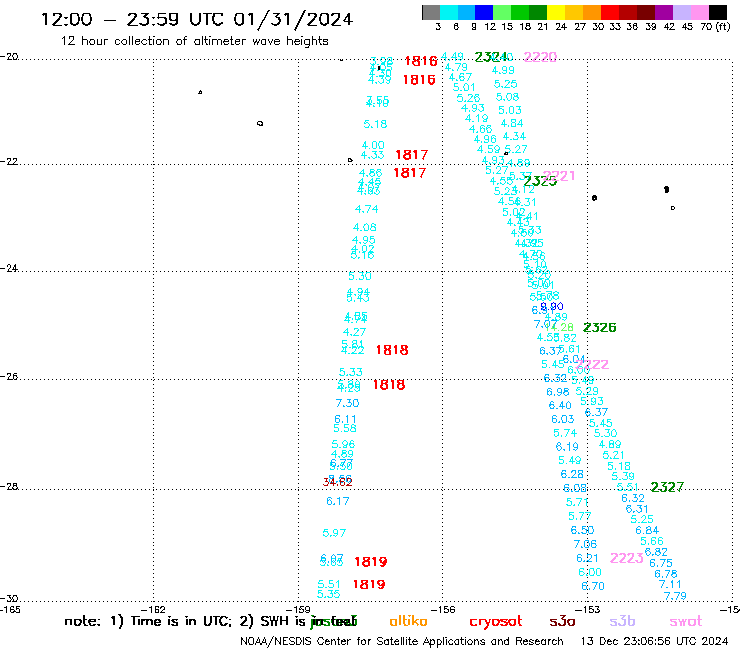Click the wave height value '6.28'

(572, 474)
